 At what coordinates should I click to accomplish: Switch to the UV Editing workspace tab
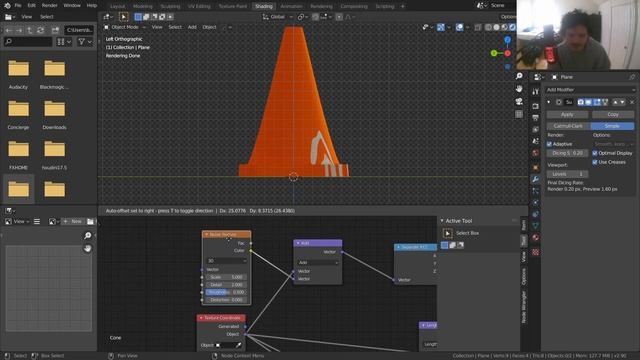tap(199, 7)
